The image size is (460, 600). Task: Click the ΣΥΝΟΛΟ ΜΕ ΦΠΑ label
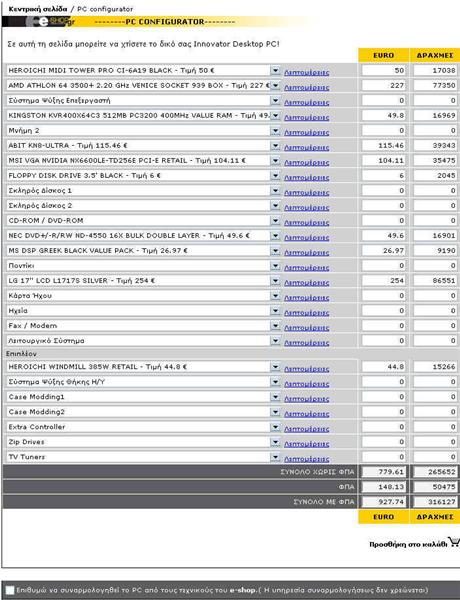click(x=324, y=502)
